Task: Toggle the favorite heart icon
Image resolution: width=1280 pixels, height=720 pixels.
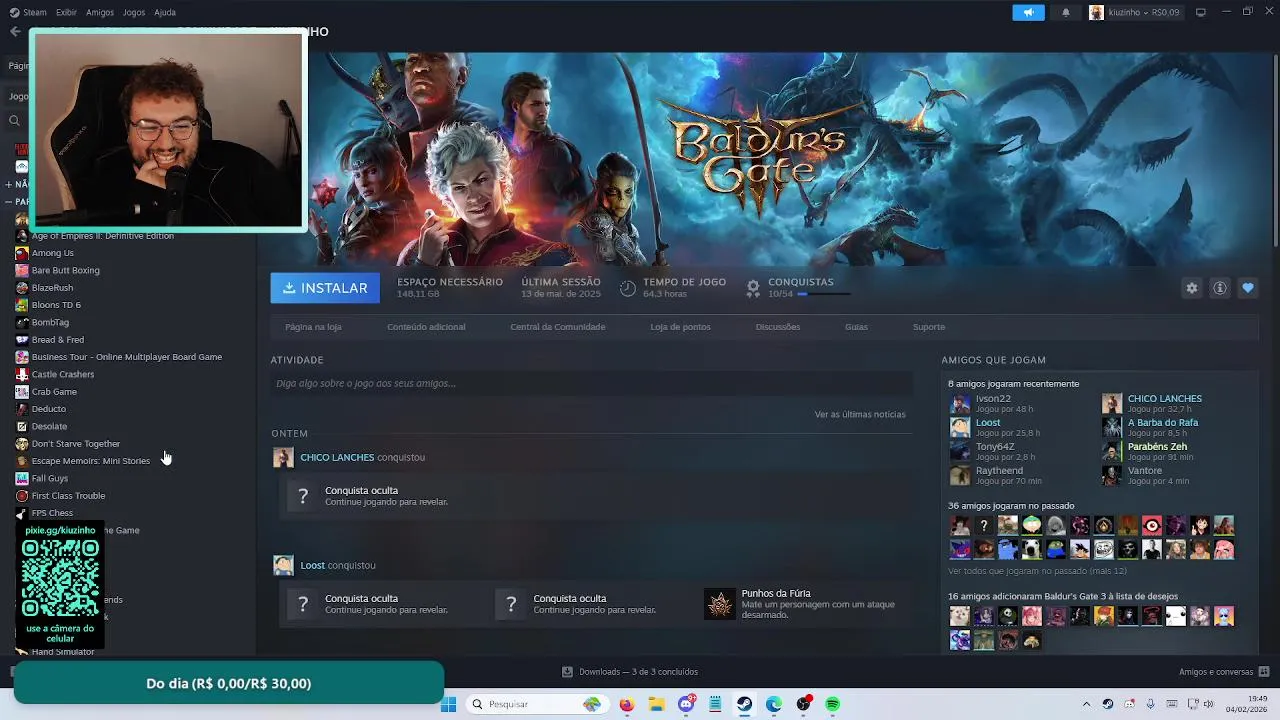Action: [x=1248, y=288]
